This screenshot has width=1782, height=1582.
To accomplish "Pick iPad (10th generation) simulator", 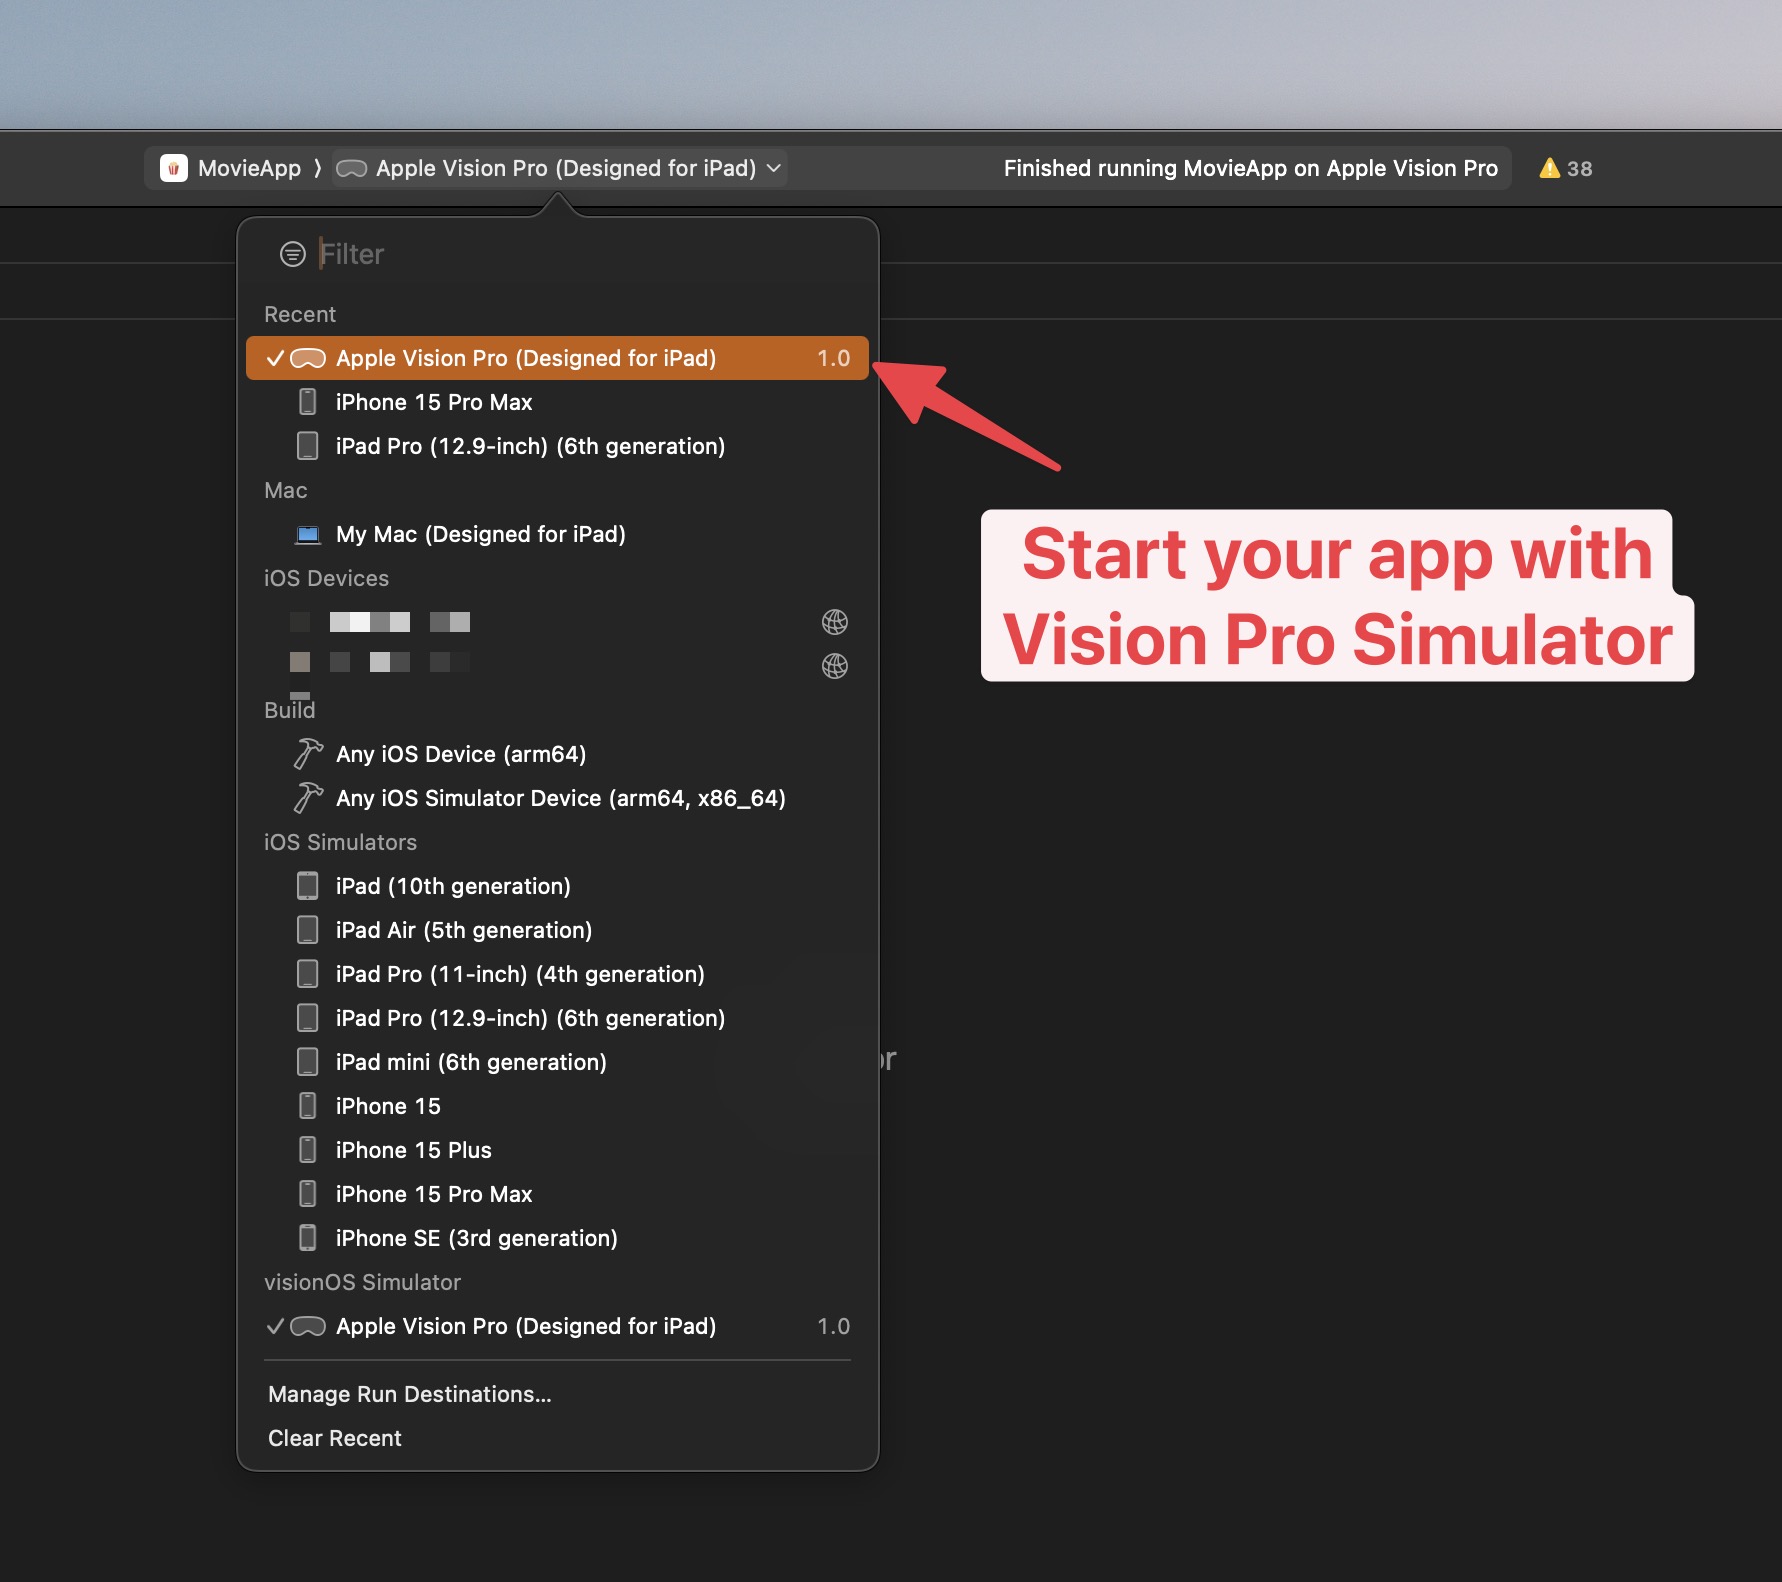I will coord(557,886).
